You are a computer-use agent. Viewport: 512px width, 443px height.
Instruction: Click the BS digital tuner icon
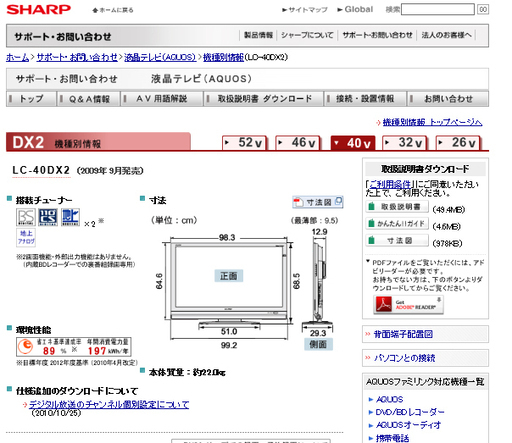click(26, 217)
